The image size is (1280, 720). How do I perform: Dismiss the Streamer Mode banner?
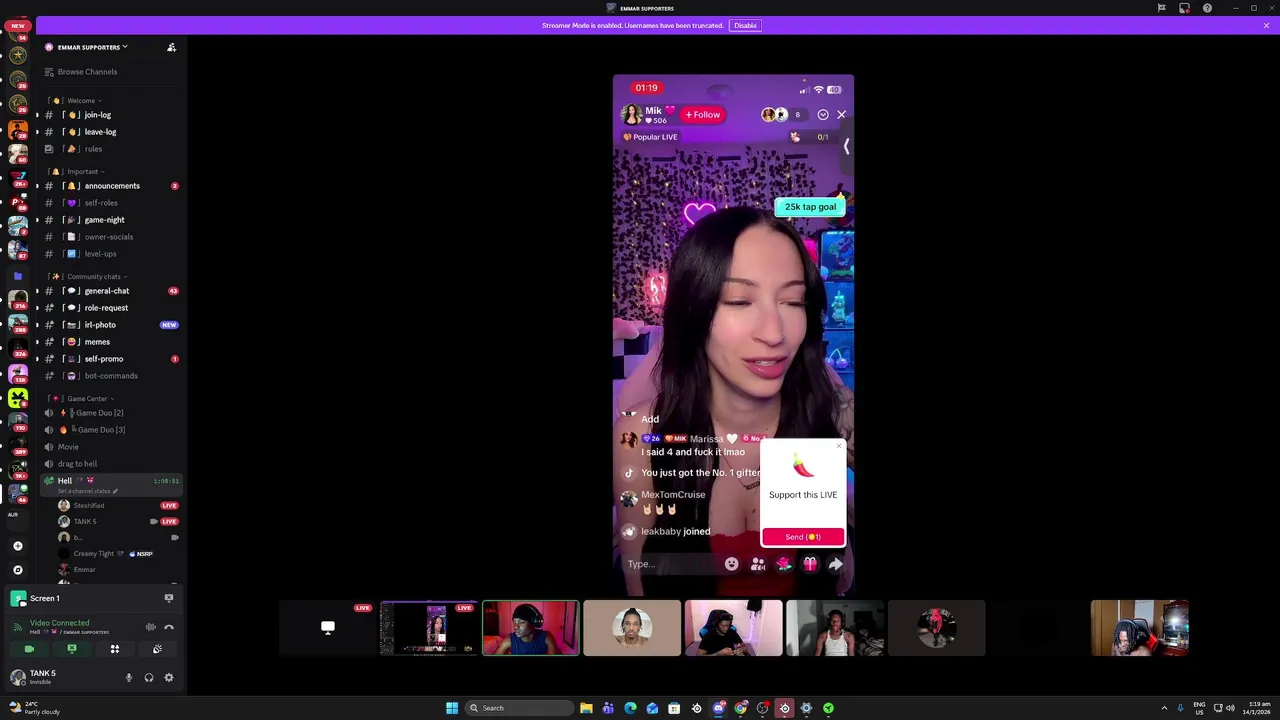pyautogui.click(x=1266, y=25)
